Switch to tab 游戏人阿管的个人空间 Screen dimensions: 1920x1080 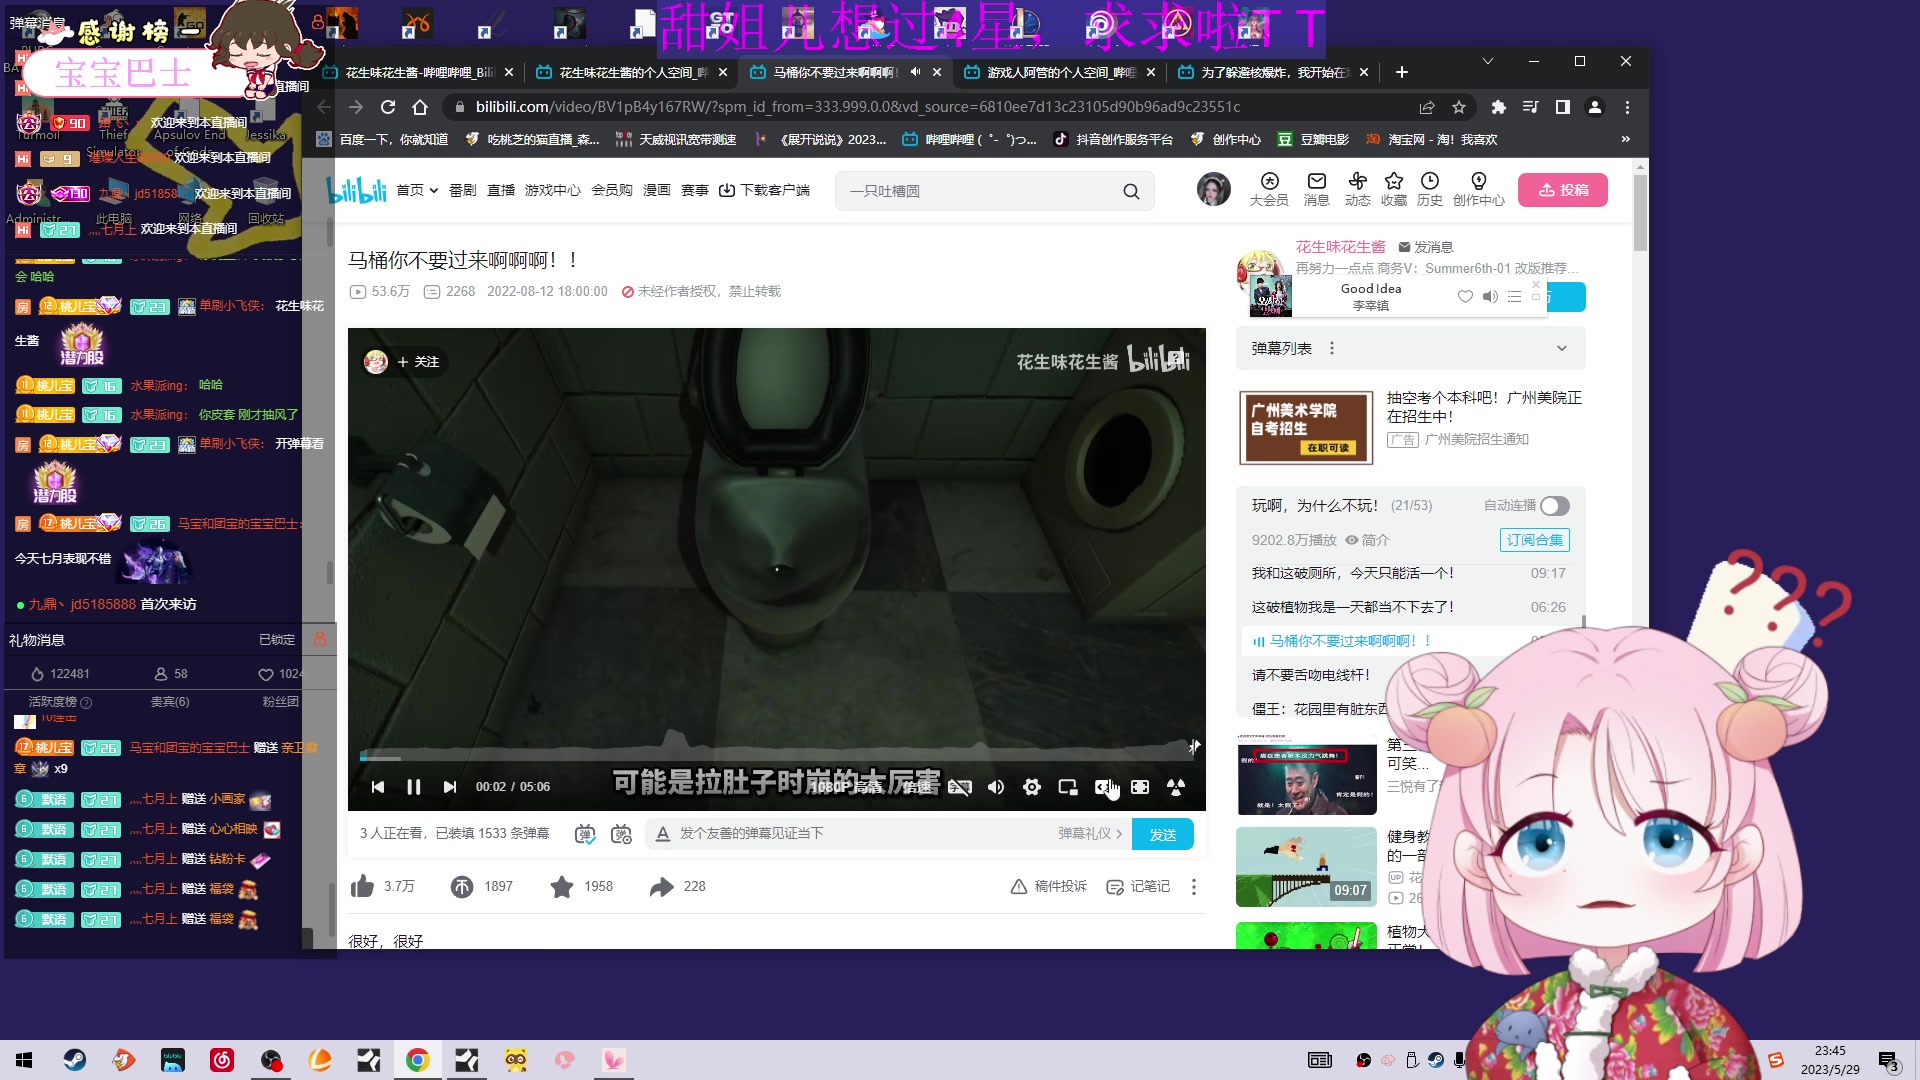(1060, 72)
